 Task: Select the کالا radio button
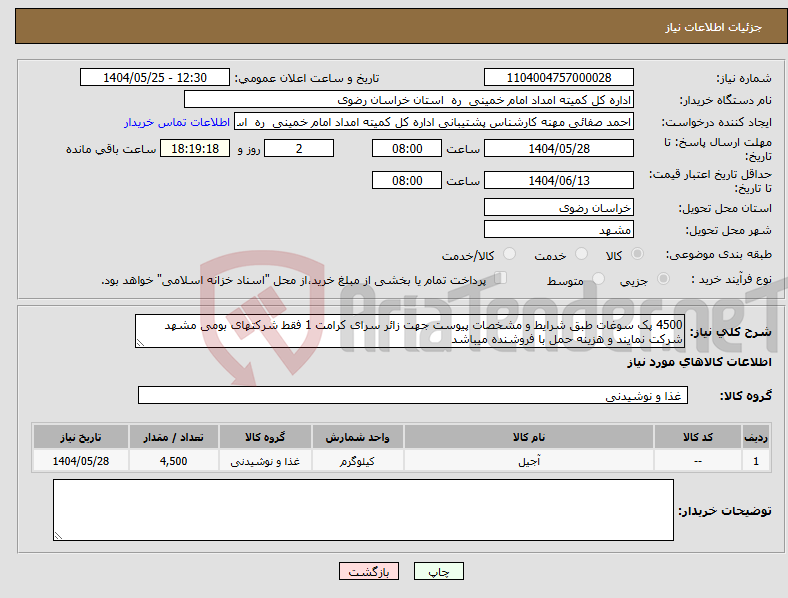pyautogui.click(x=637, y=254)
